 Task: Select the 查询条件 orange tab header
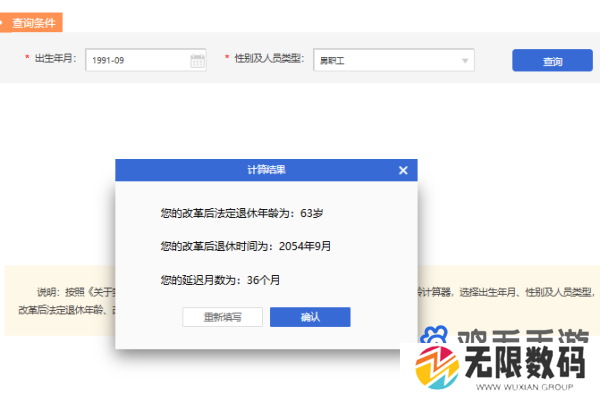31,23
